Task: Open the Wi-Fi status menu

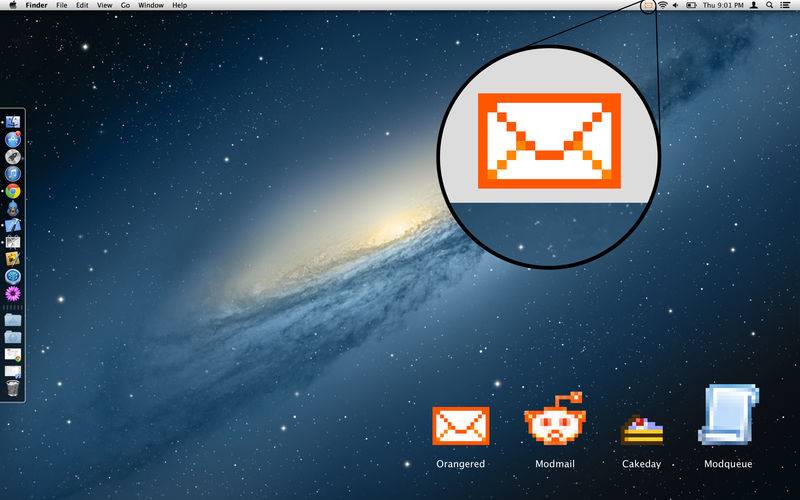Action: click(x=662, y=5)
